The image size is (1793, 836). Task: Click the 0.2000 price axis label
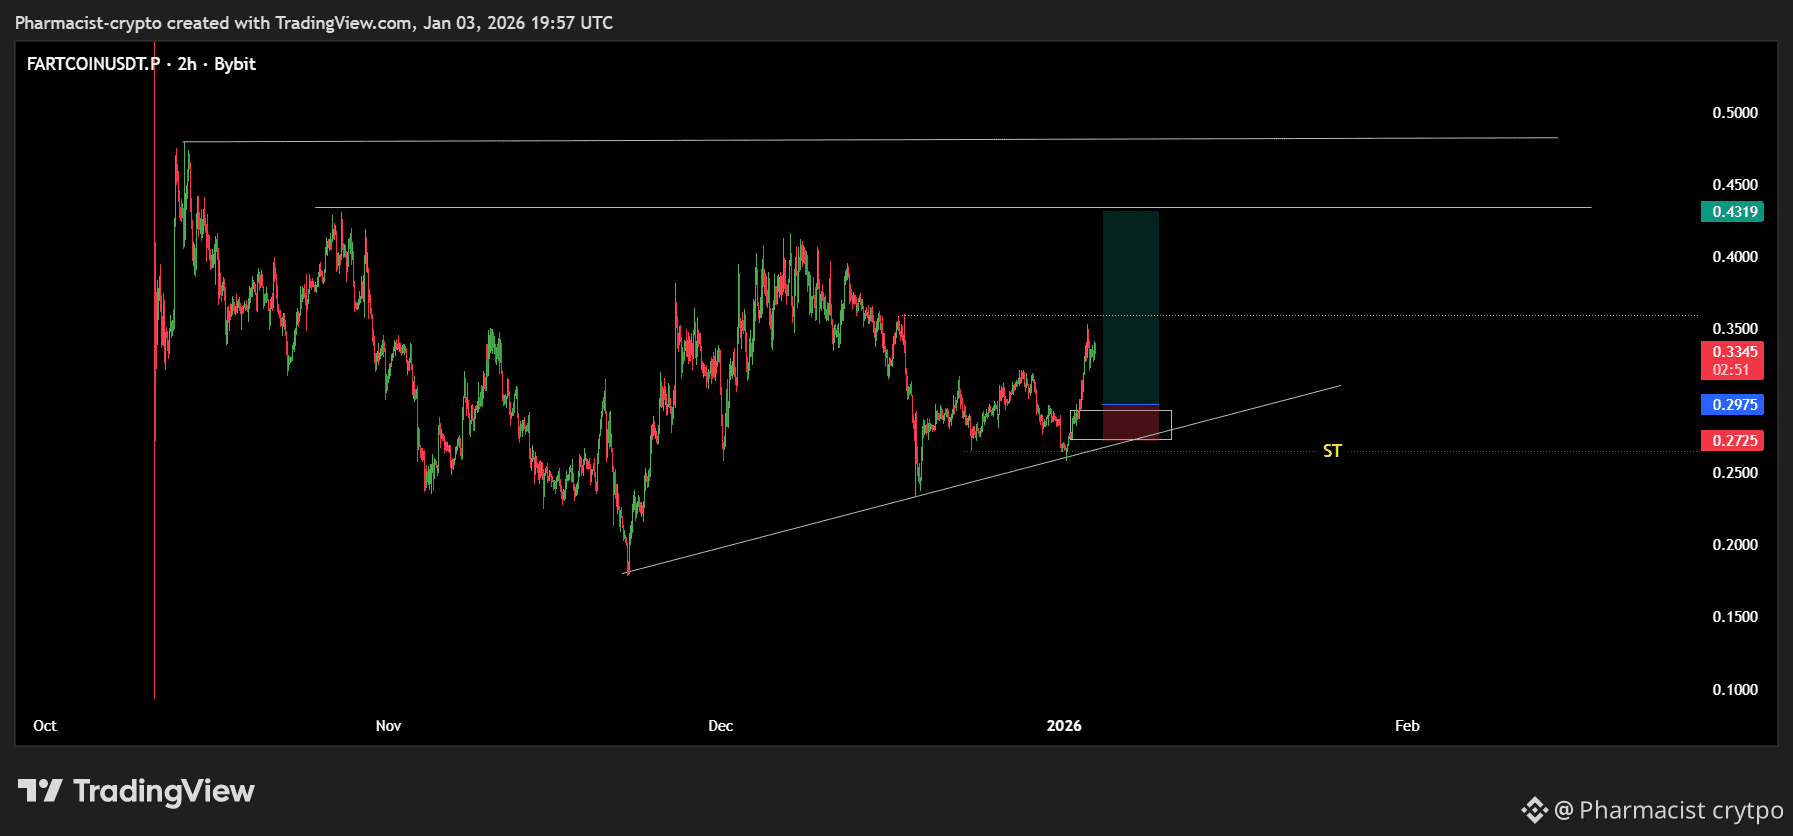(x=1735, y=545)
